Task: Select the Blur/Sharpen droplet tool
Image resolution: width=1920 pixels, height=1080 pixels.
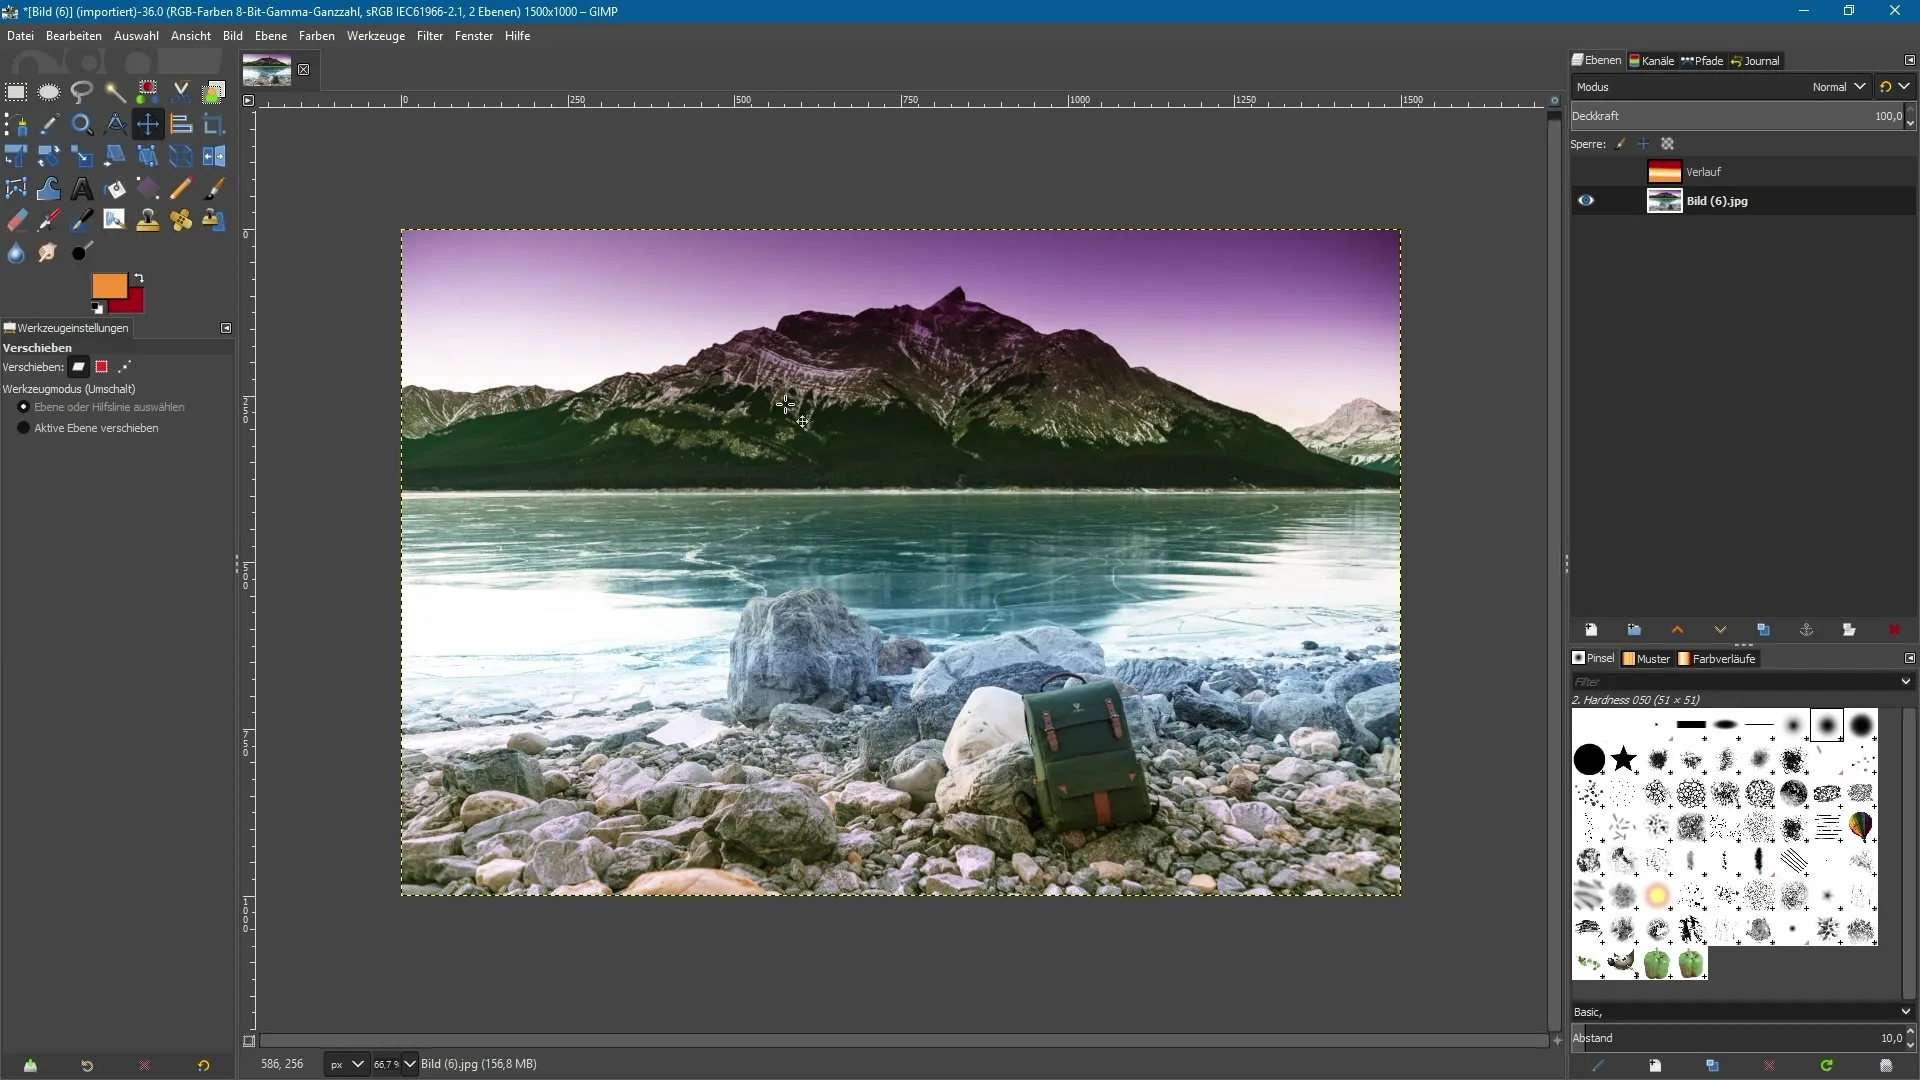Action: tap(16, 253)
